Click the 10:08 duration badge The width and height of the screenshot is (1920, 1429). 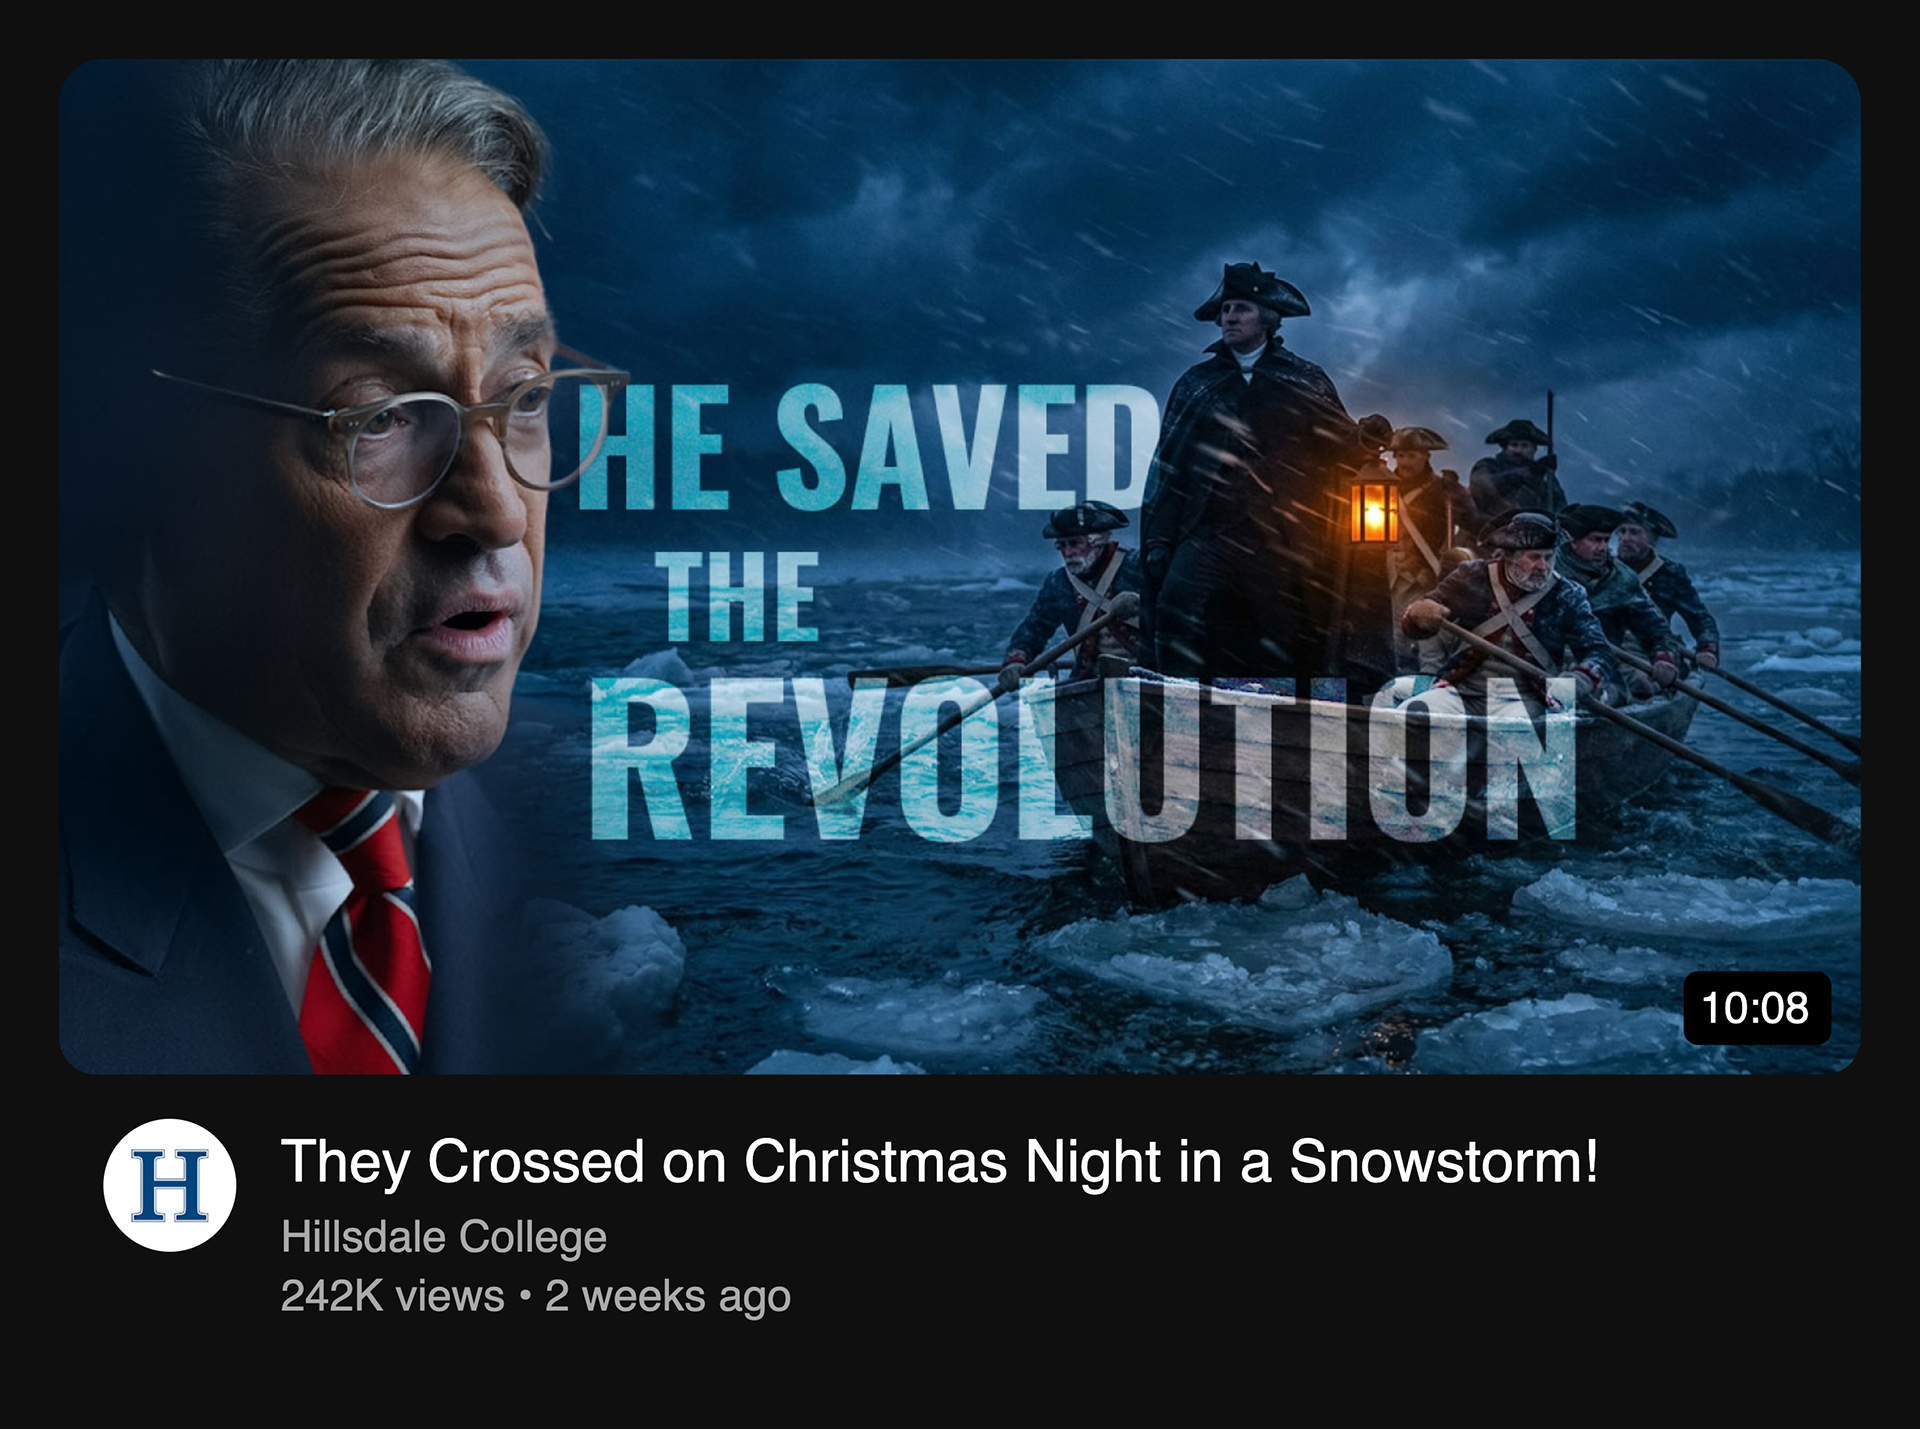1756,1007
